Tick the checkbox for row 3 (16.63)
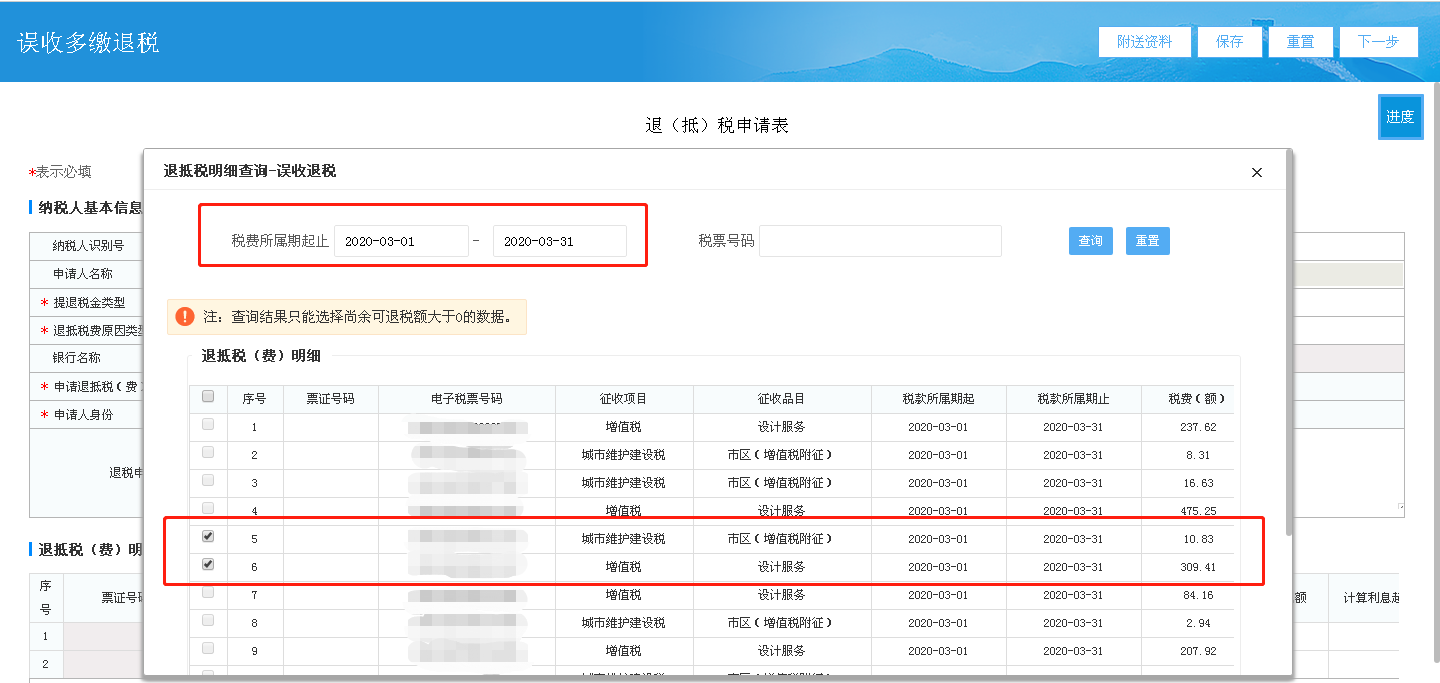1440x683 pixels. click(x=208, y=481)
